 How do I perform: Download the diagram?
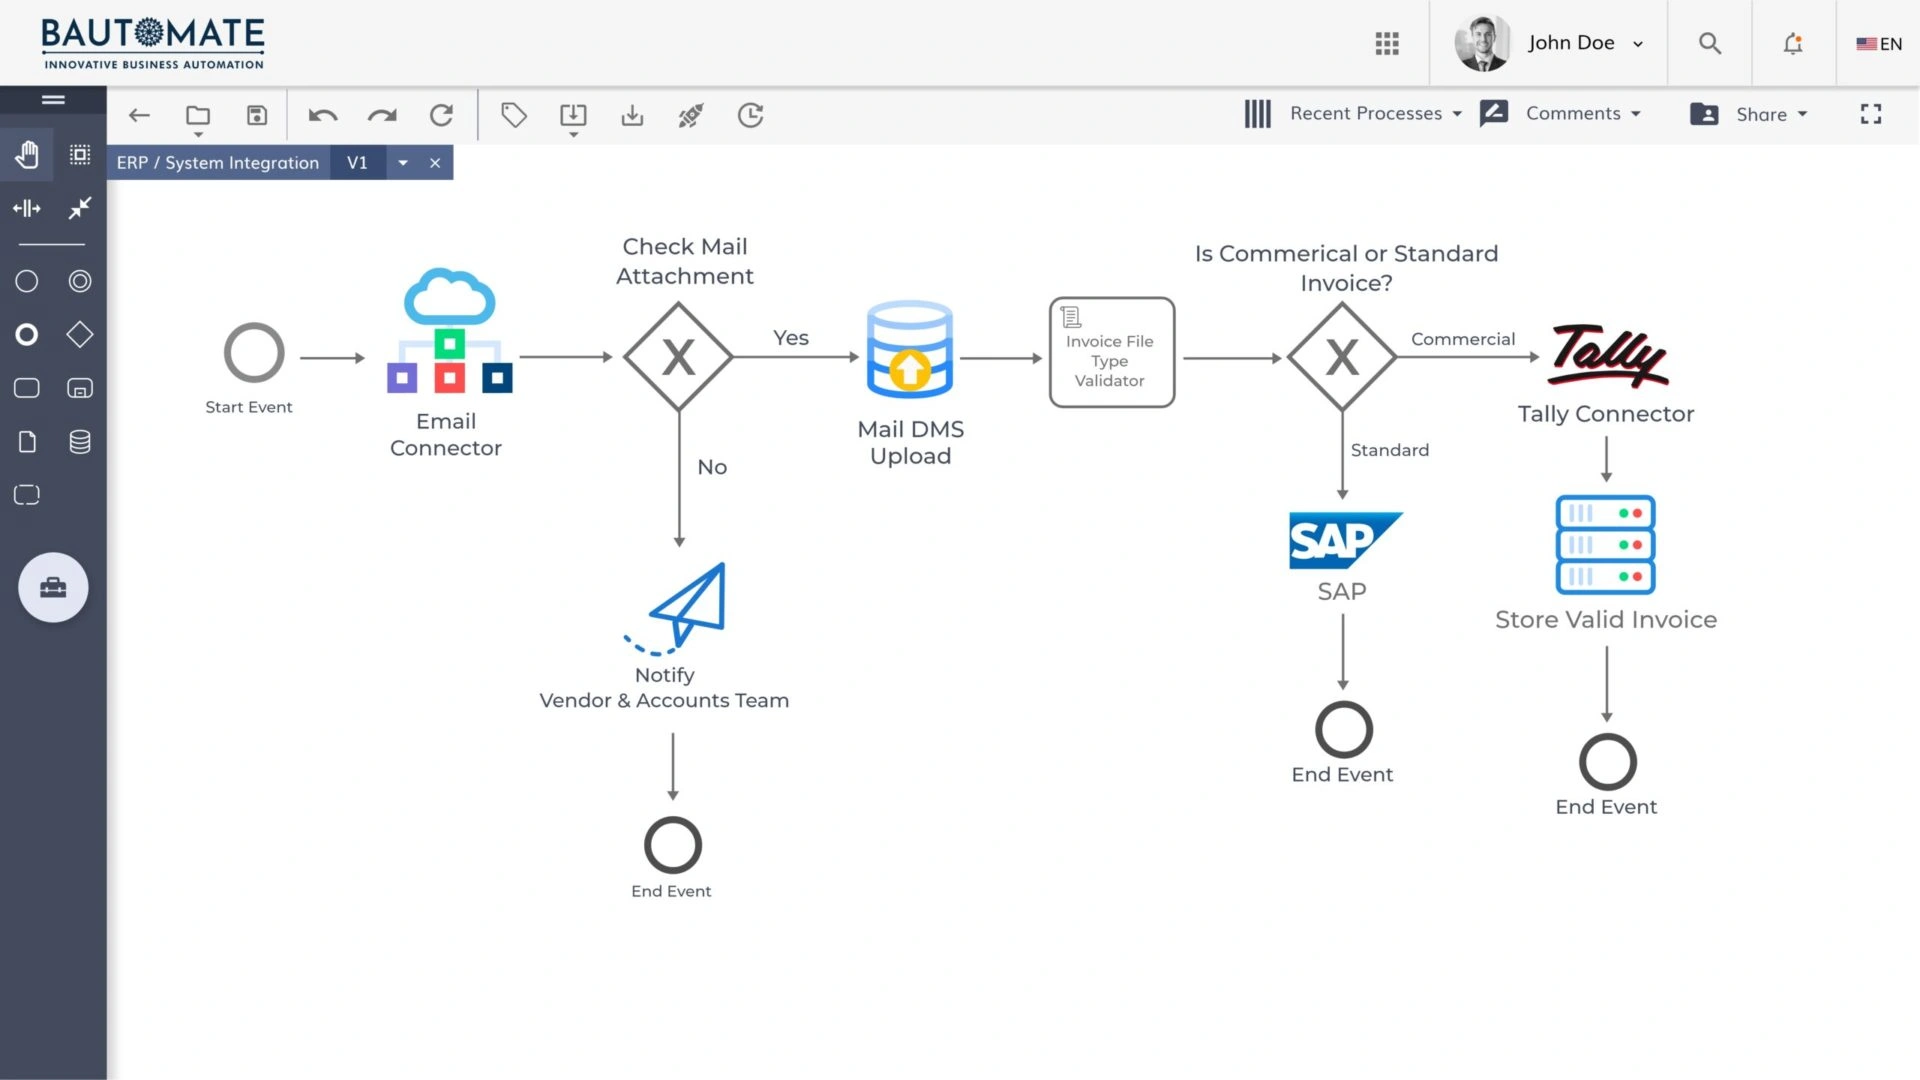[632, 115]
